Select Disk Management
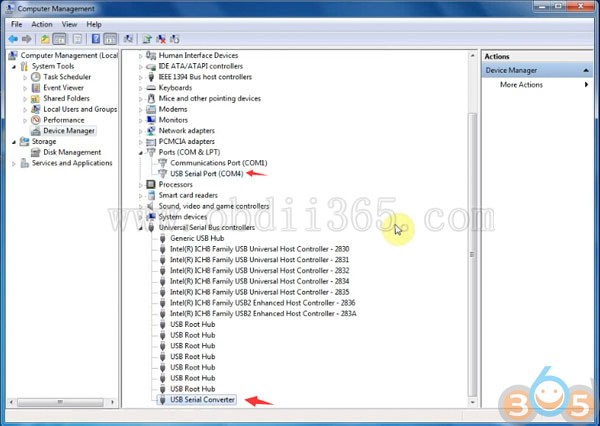600x426 pixels. [x=72, y=152]
